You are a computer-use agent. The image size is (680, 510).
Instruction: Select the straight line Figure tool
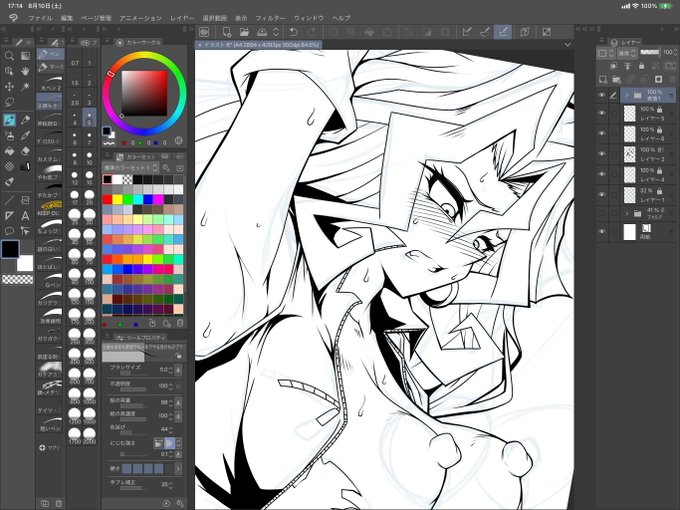point(9,200)
